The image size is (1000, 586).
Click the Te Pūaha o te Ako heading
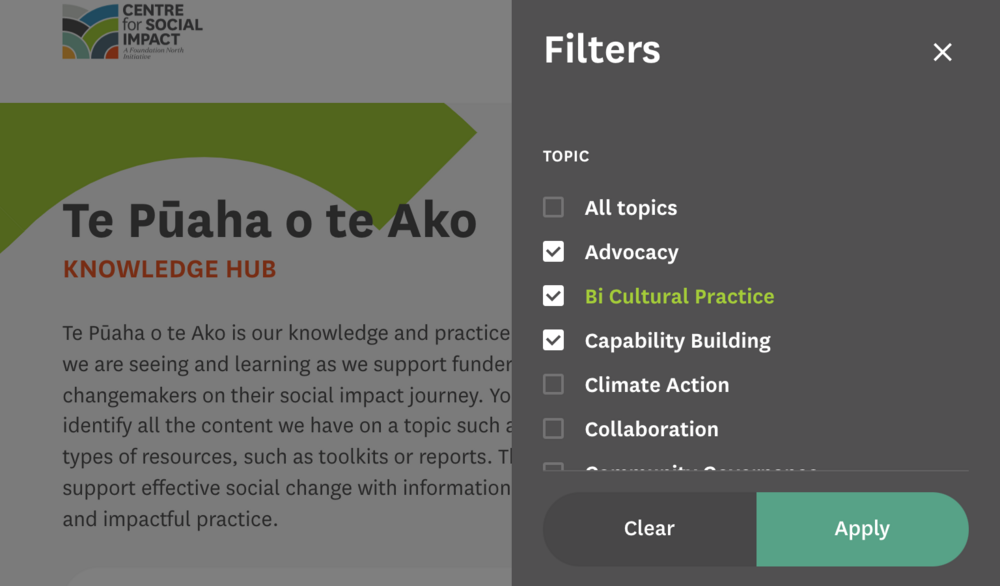click(270, 220)
